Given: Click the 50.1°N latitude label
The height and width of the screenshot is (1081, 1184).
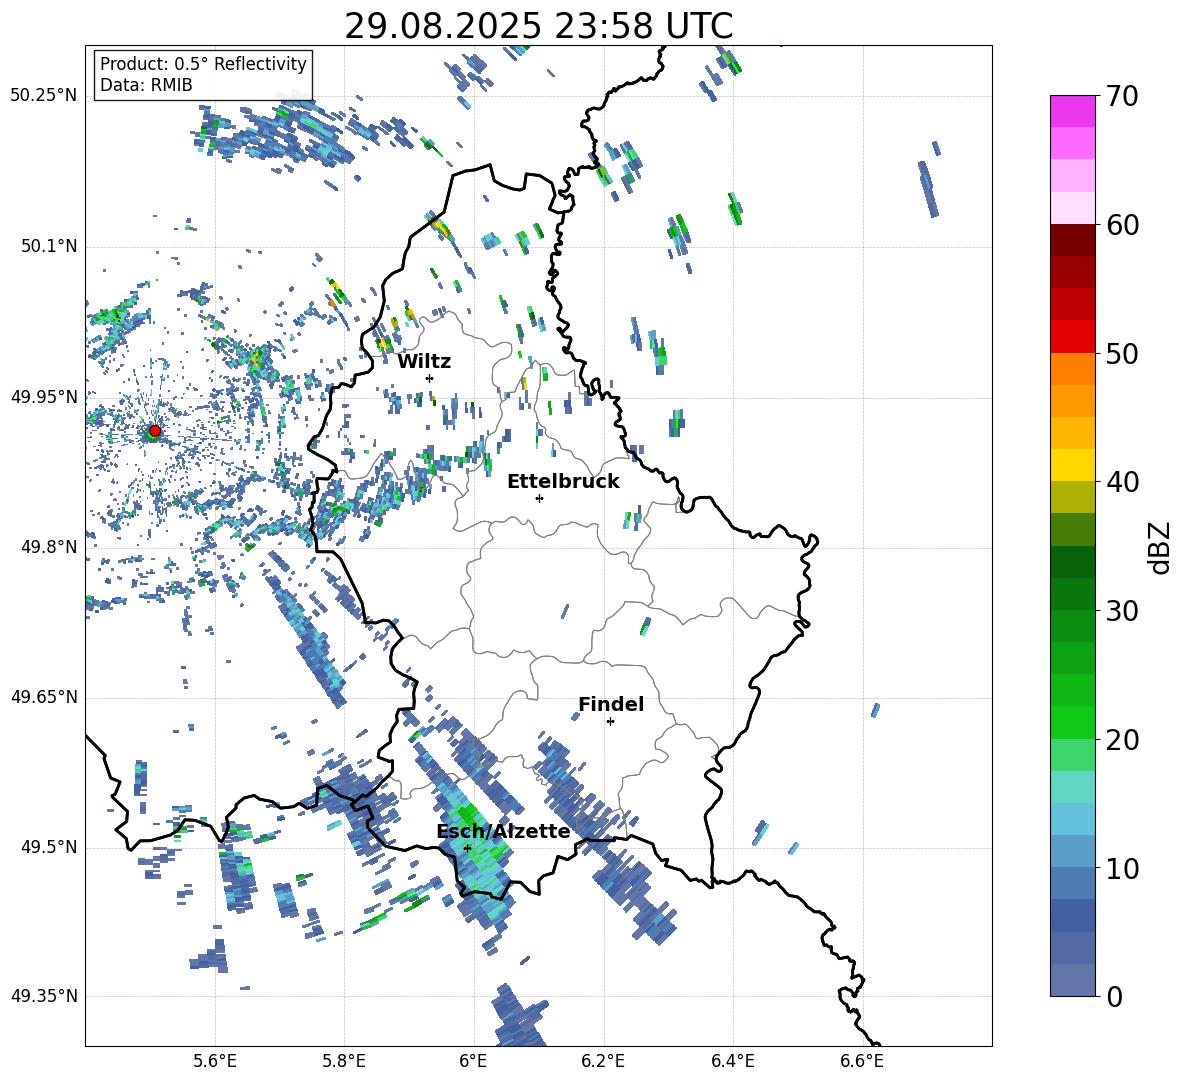Looking at the screenshot, I should coord(48,247).
